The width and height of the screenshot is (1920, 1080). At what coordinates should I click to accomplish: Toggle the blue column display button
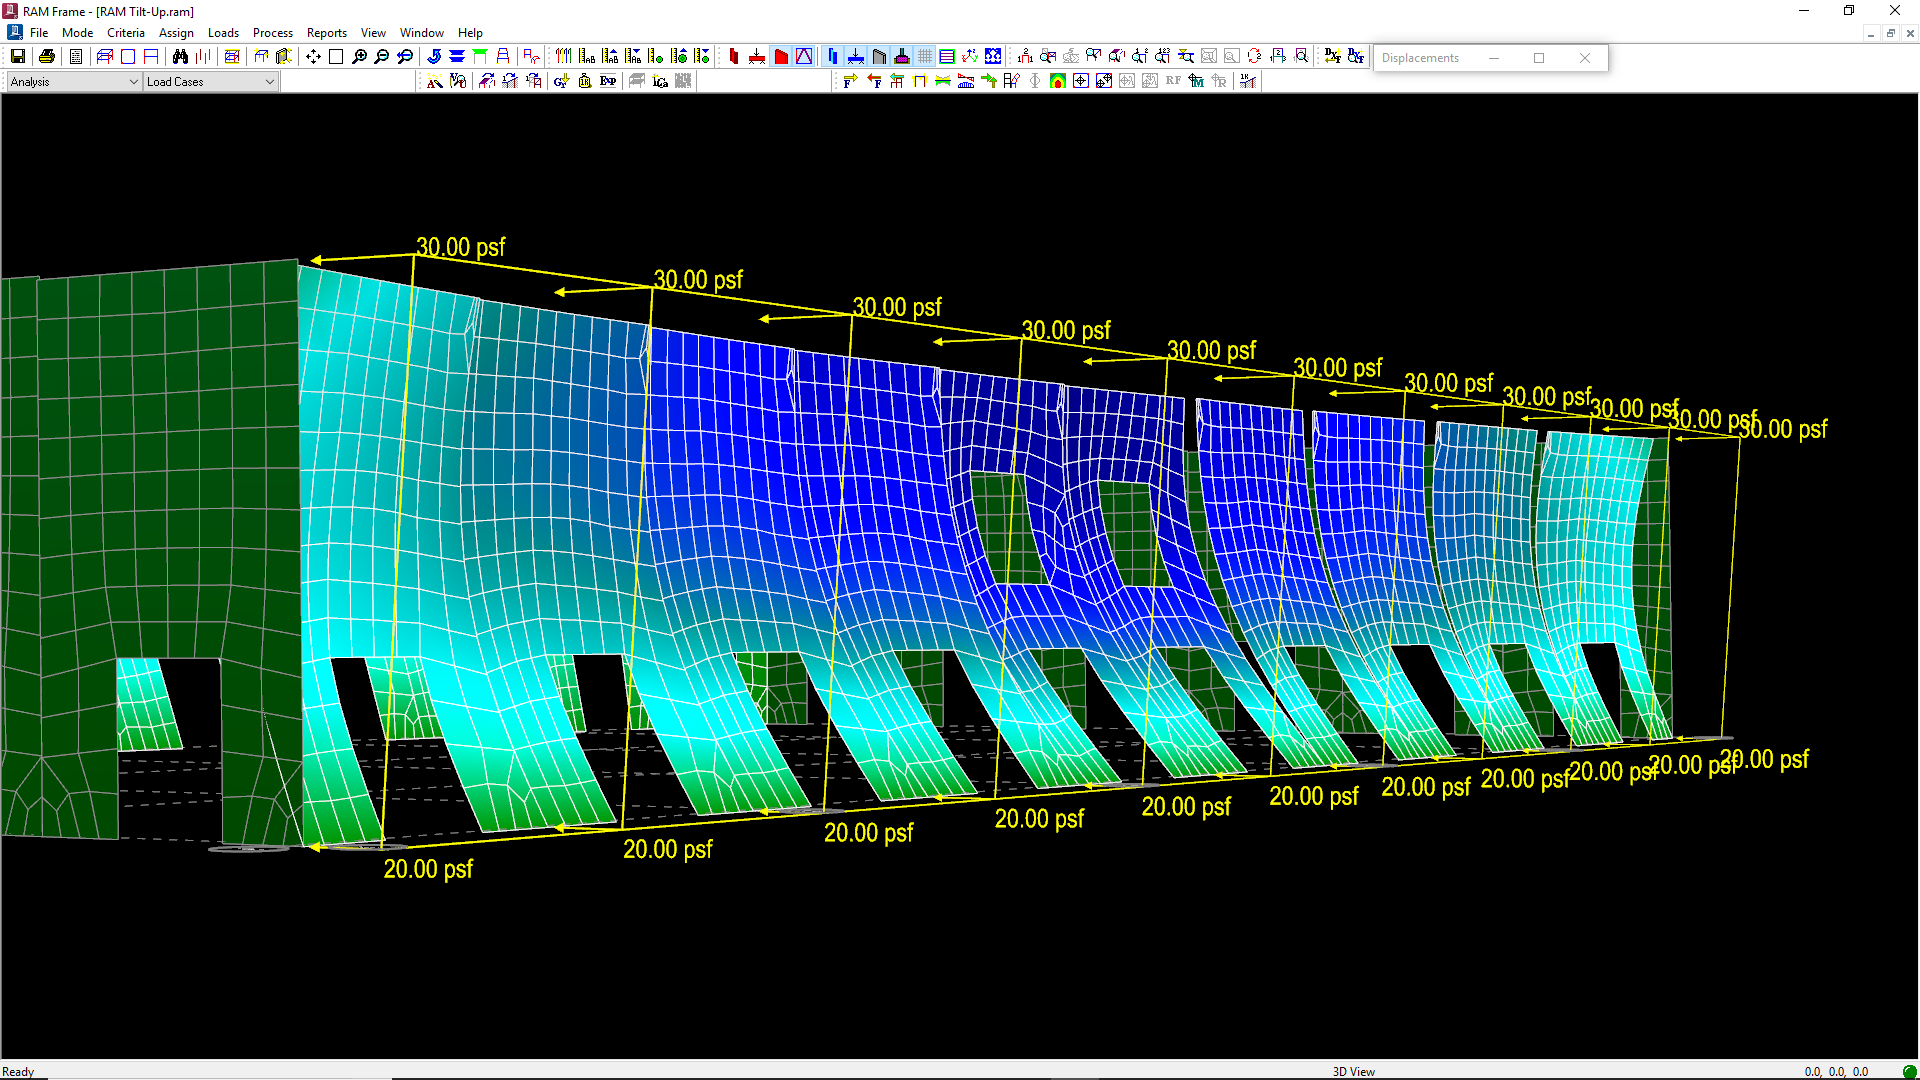click(x=832, y=57)
